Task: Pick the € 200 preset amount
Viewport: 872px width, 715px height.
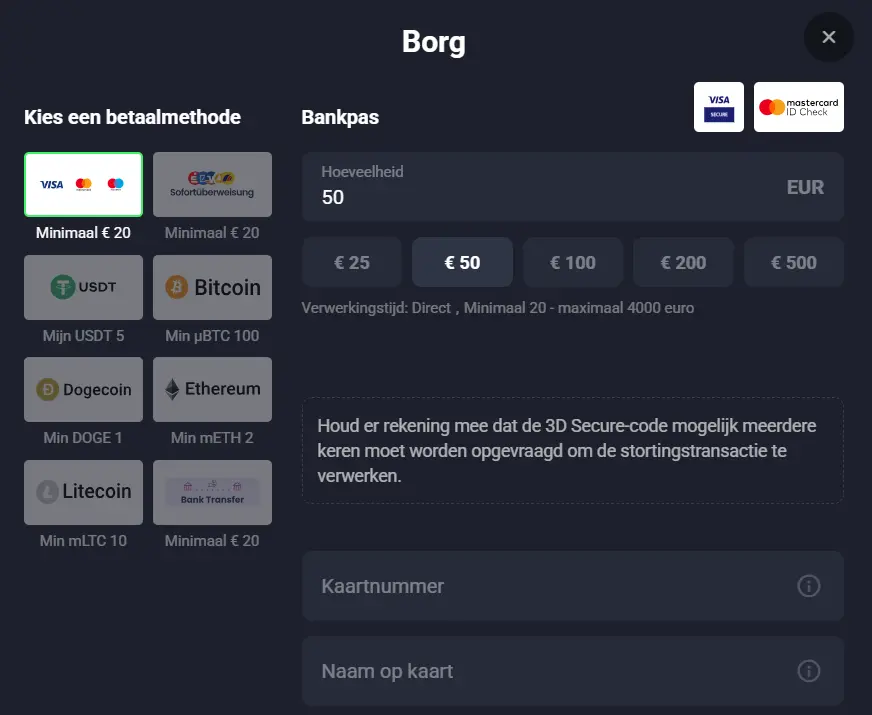Action: pos(683,262)
